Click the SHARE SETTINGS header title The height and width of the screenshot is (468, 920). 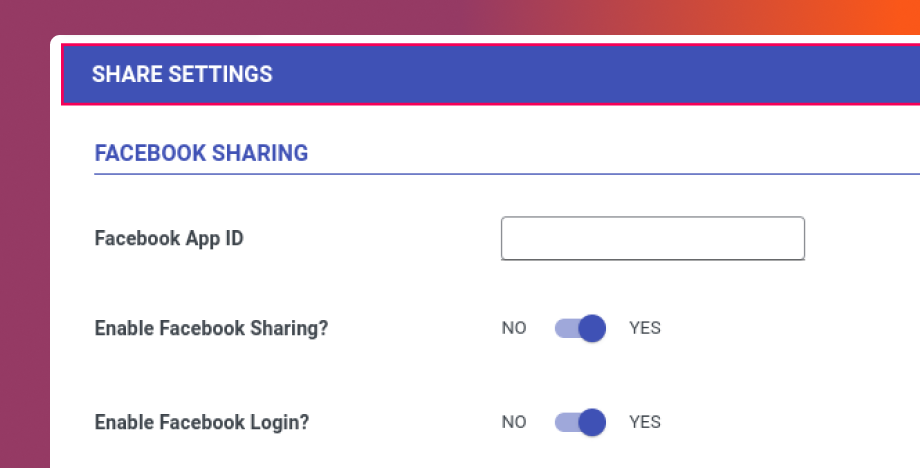[182, 74]
